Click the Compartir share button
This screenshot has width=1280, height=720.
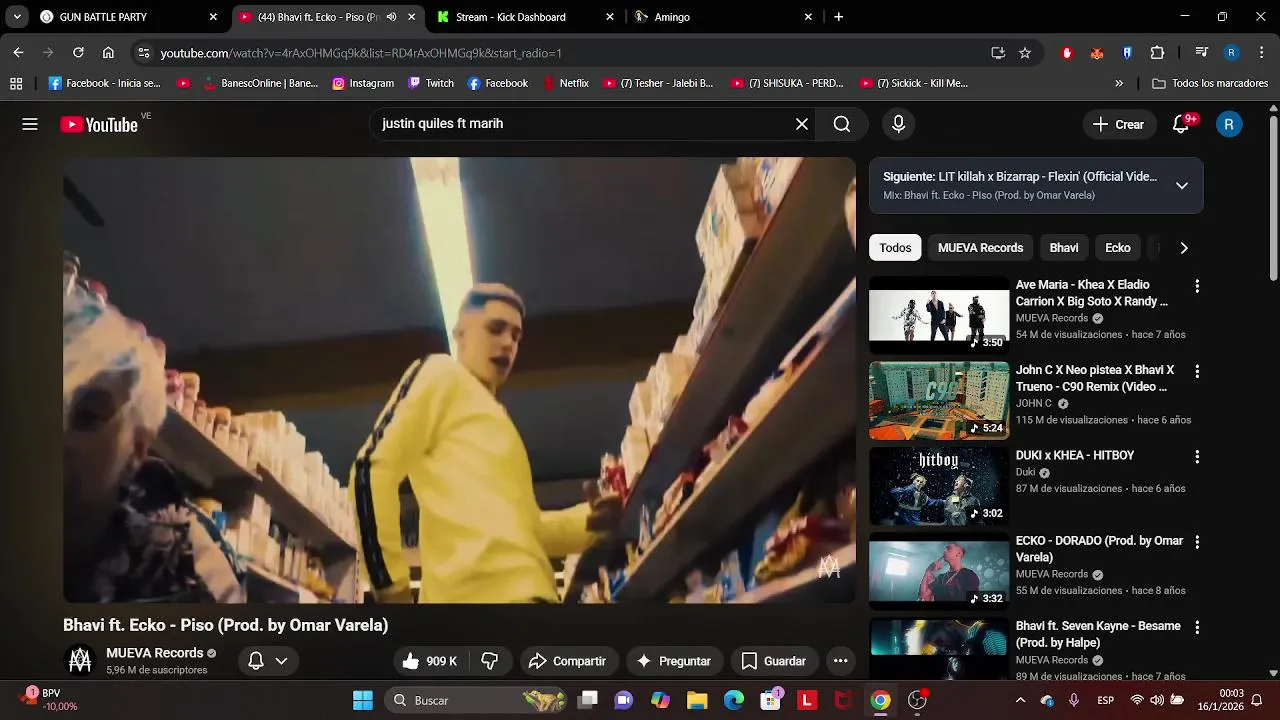[x=567, y=661]
